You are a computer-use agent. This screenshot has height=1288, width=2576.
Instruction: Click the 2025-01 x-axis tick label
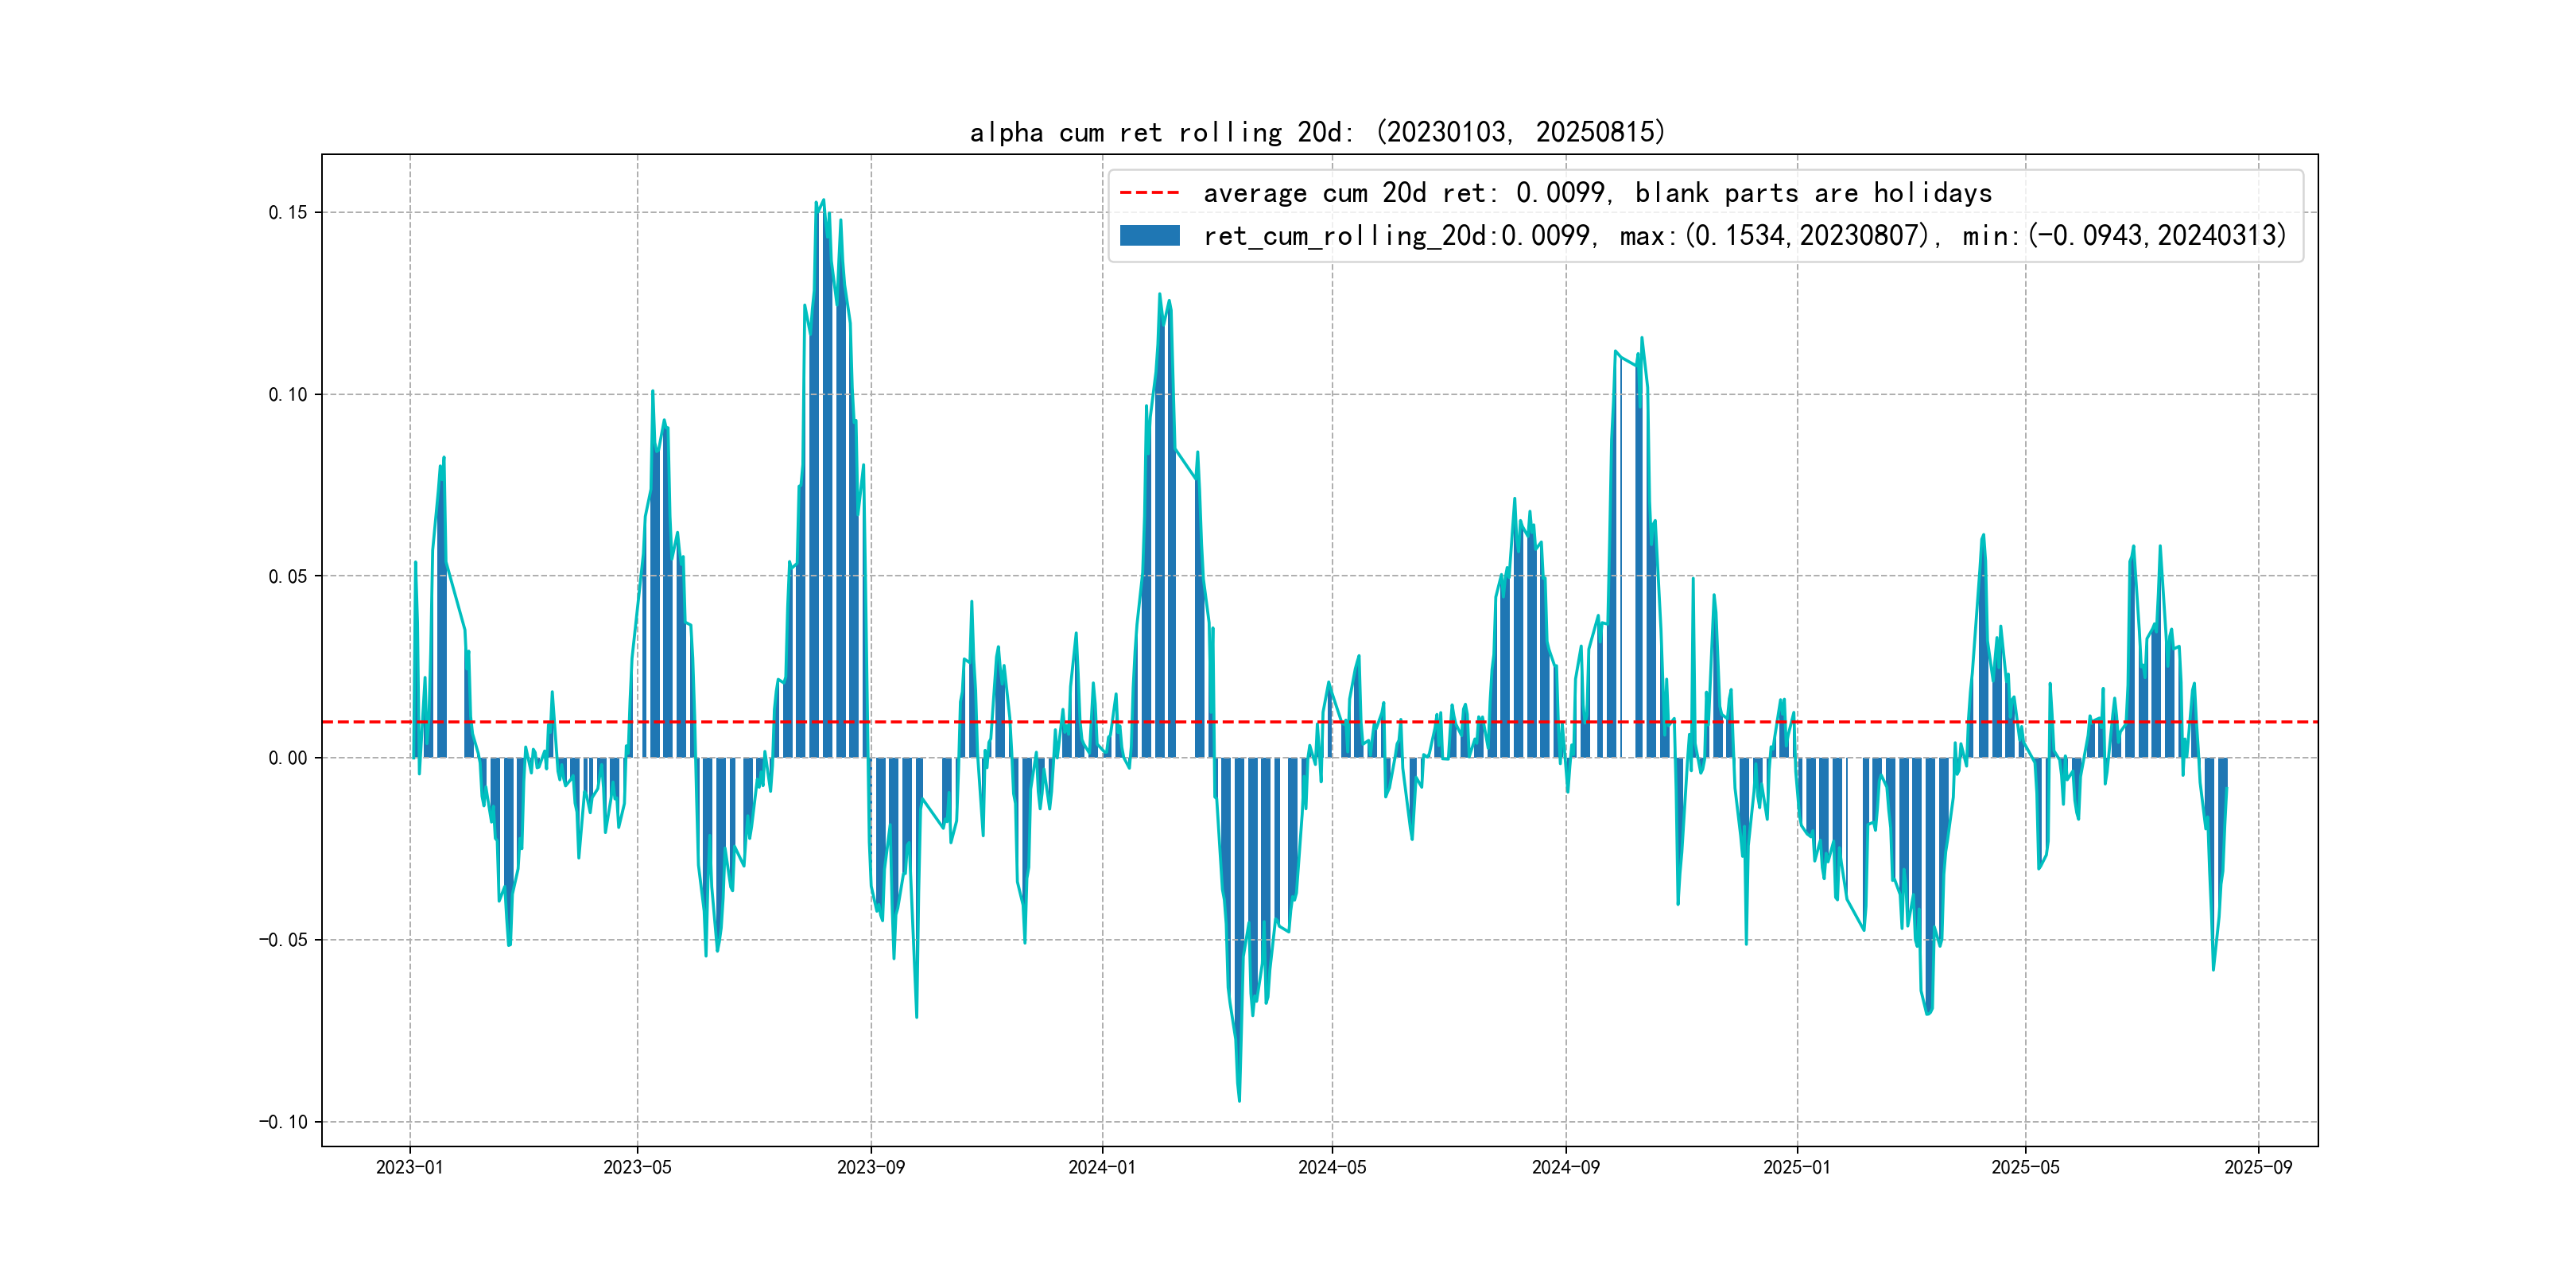(1796, 1167)
